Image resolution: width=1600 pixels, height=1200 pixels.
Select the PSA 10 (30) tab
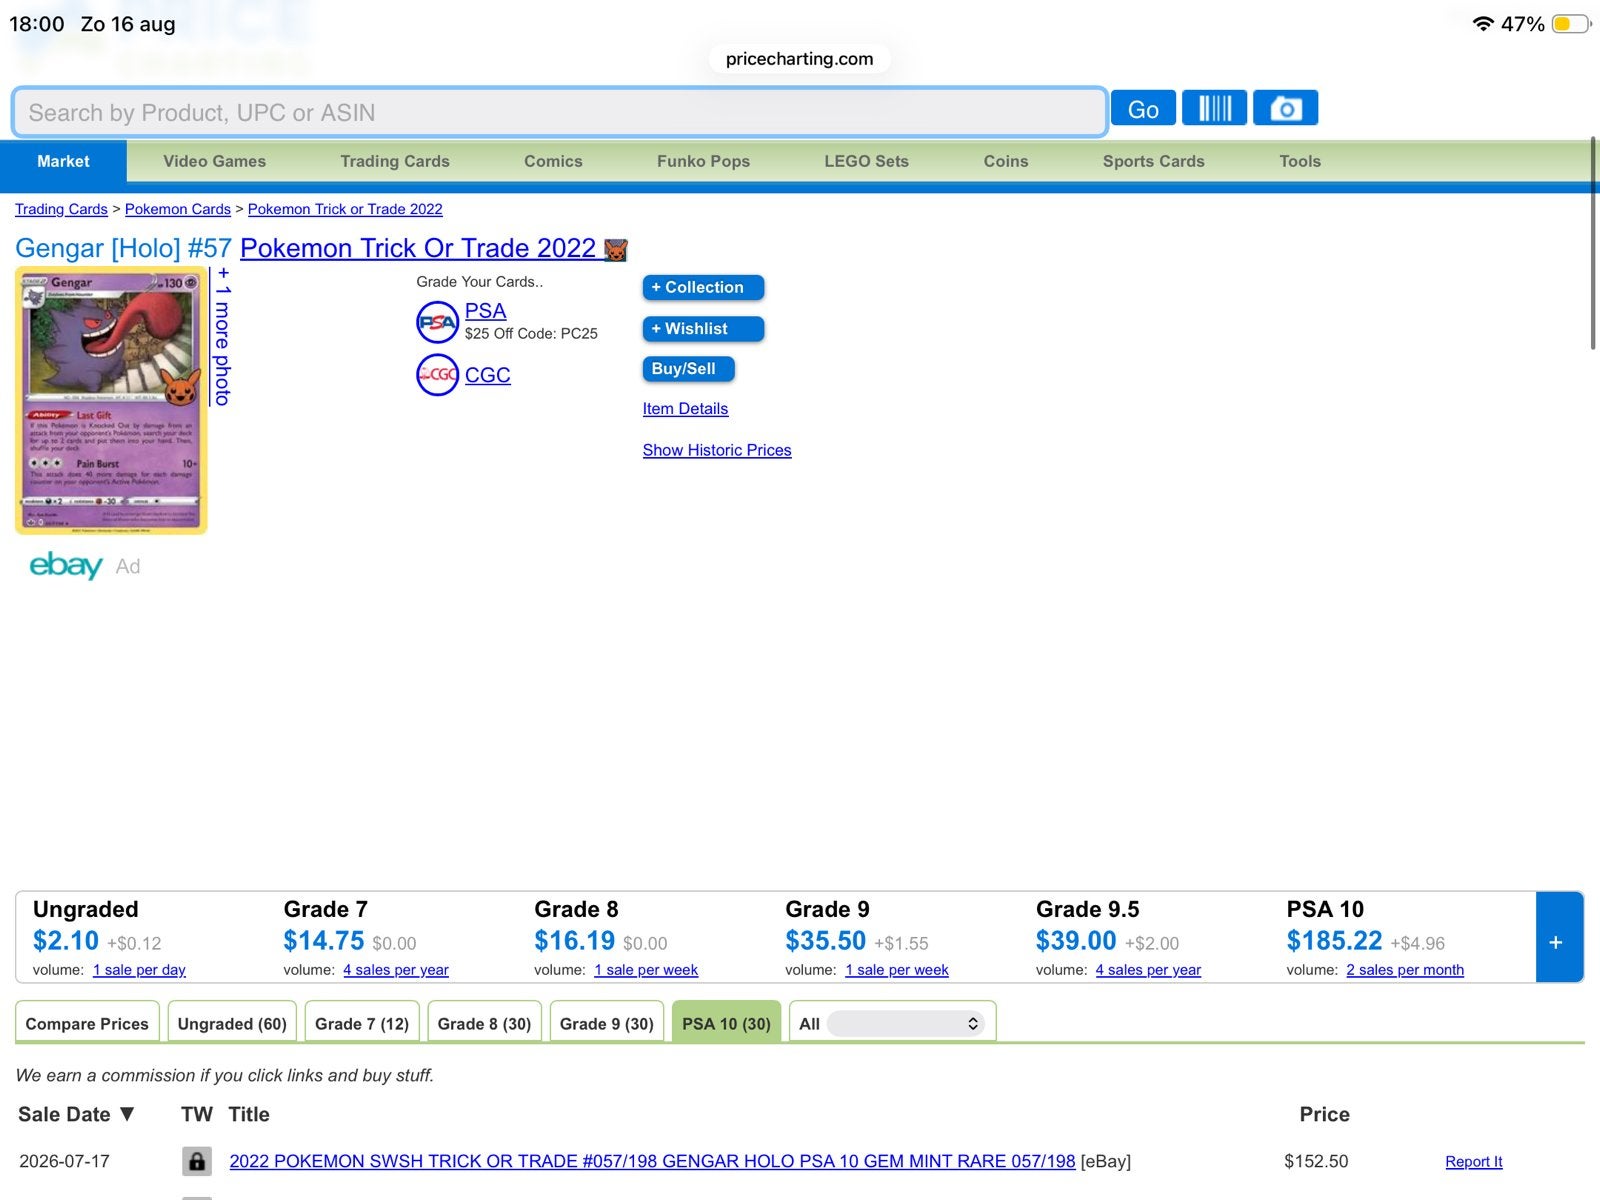pyautogui.click(x=726, y=1023)
